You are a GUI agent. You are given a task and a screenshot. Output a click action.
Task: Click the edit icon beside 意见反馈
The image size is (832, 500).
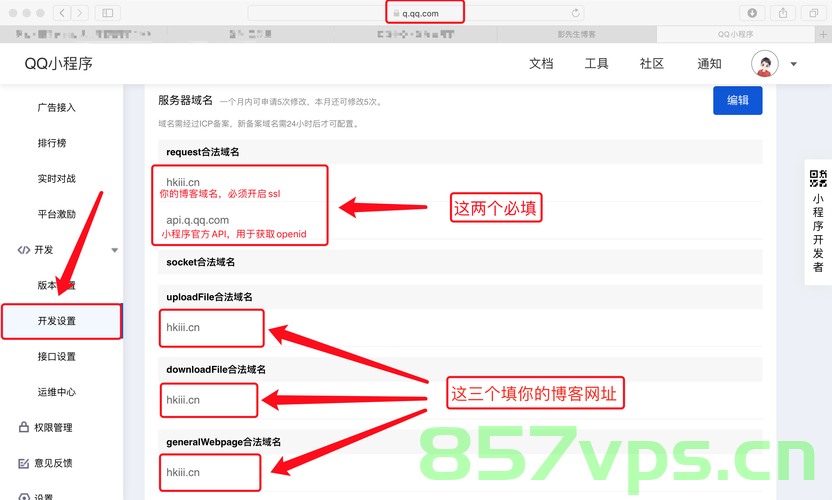point(24,463)
